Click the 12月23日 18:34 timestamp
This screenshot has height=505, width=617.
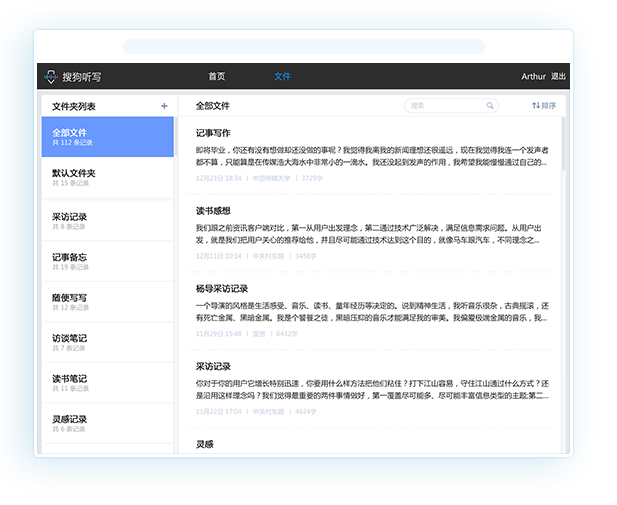pos(218,178)
